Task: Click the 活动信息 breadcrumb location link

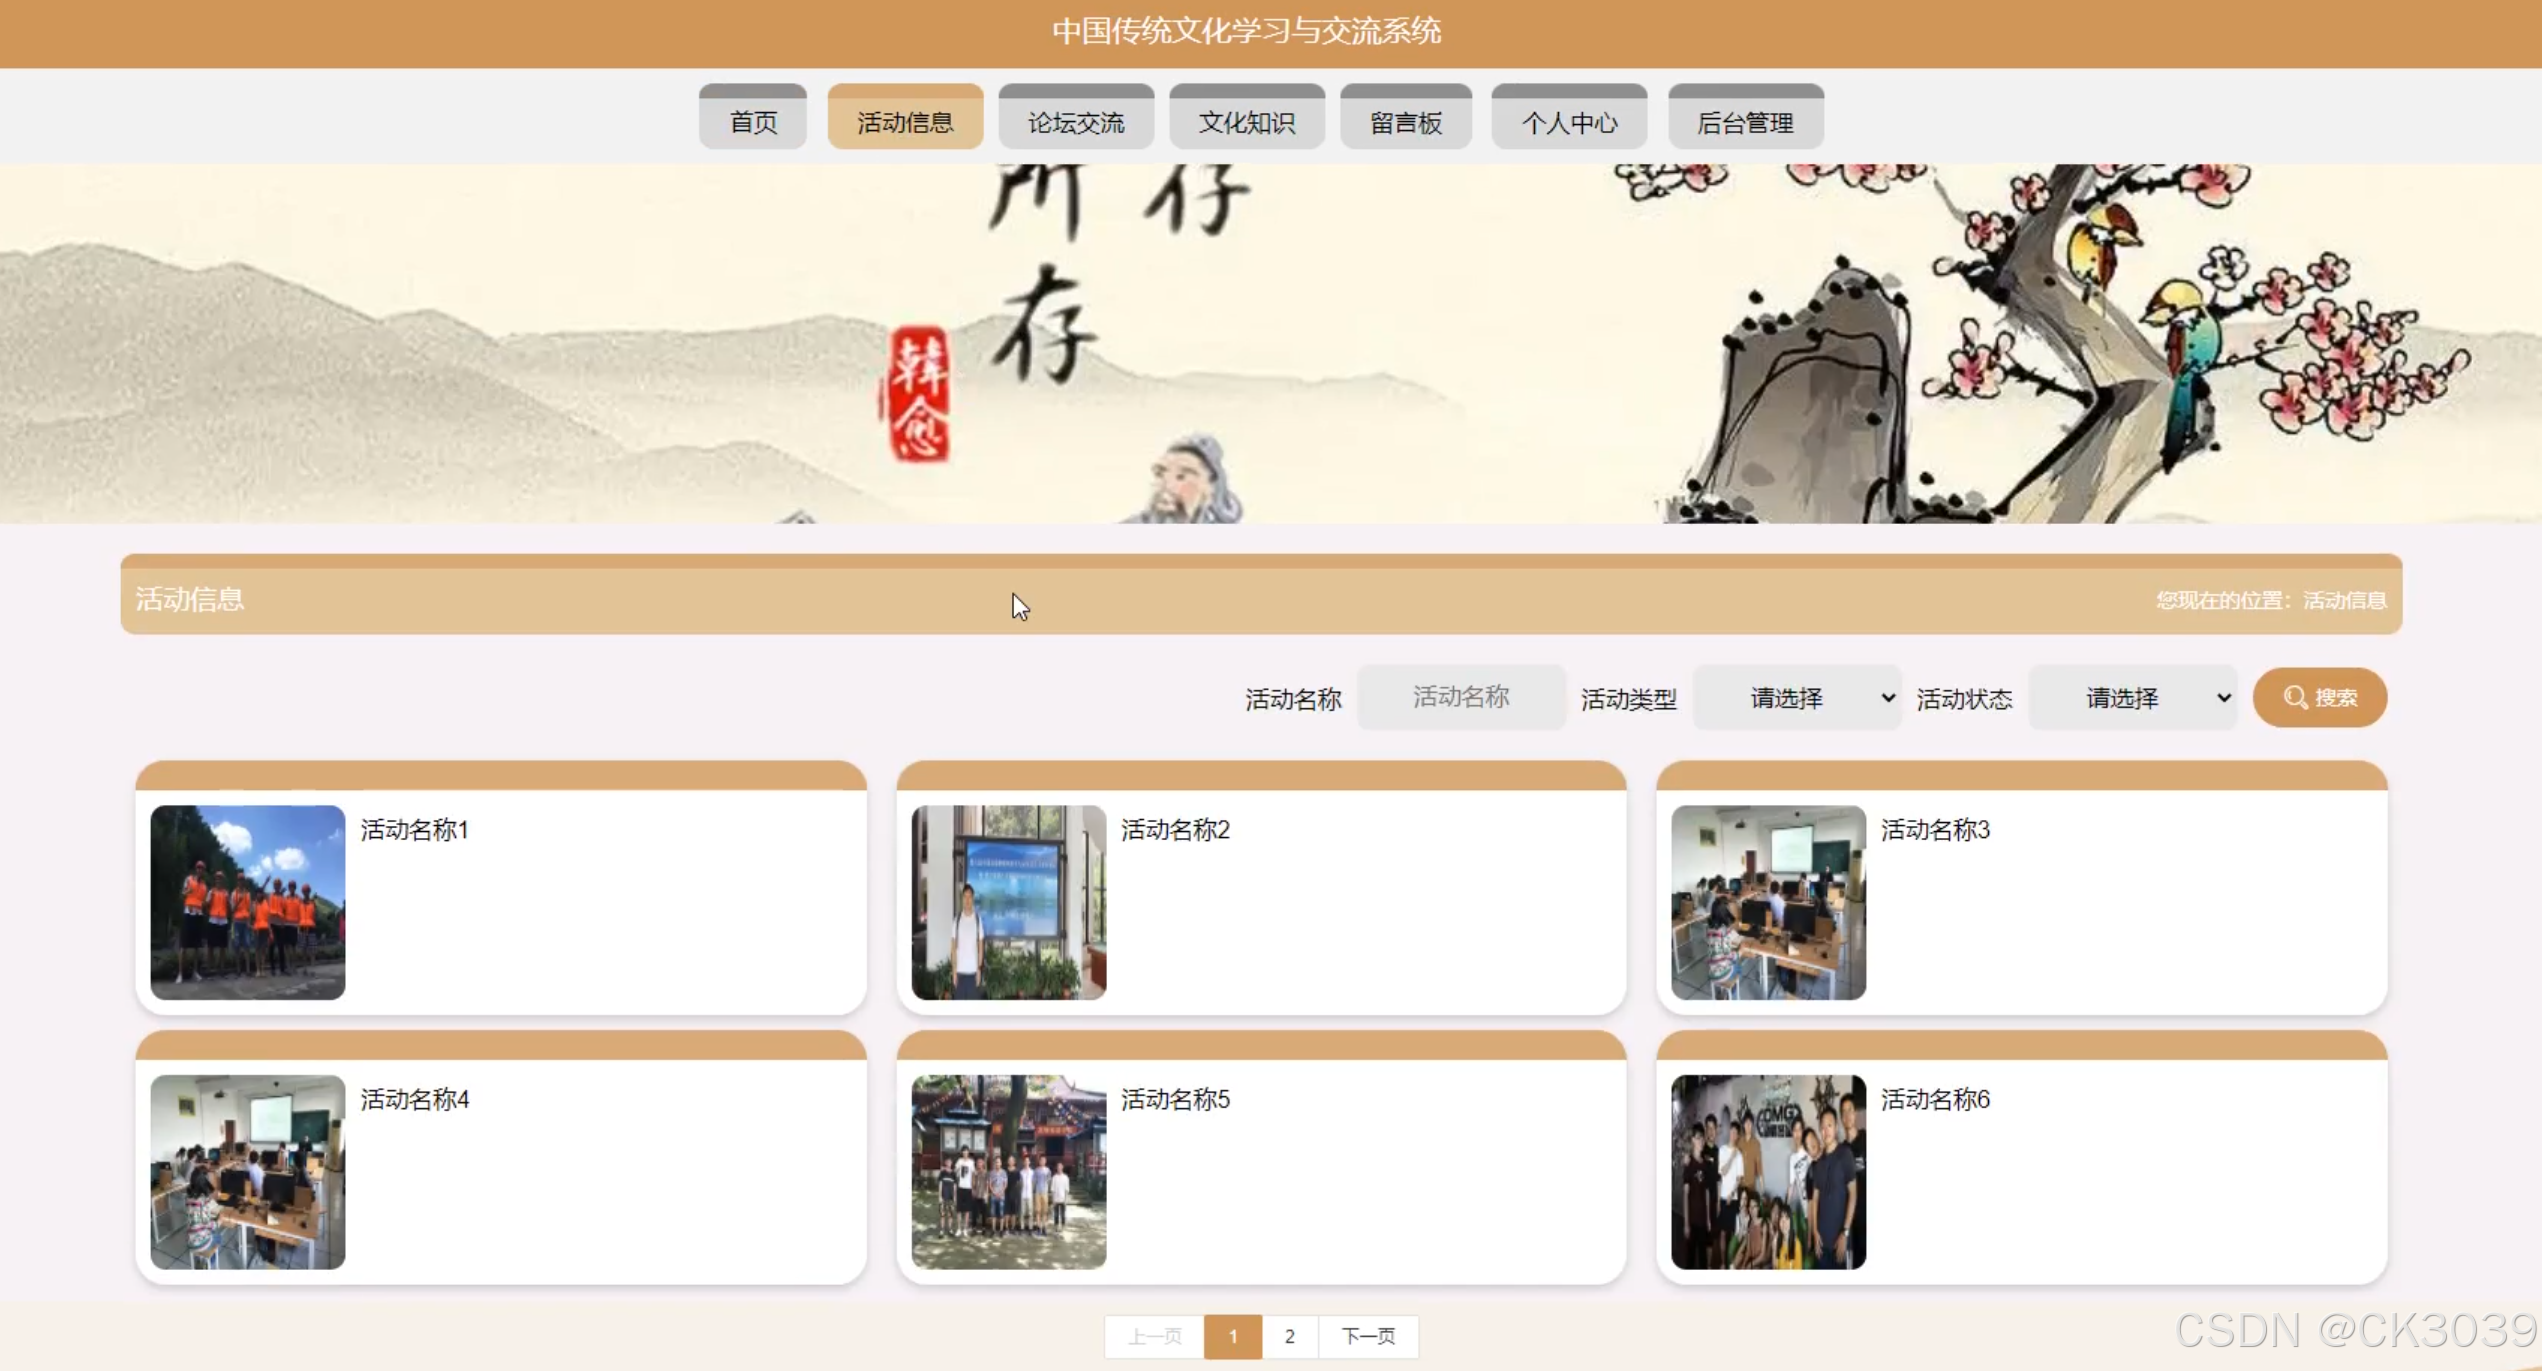Action: [2345, 600]
